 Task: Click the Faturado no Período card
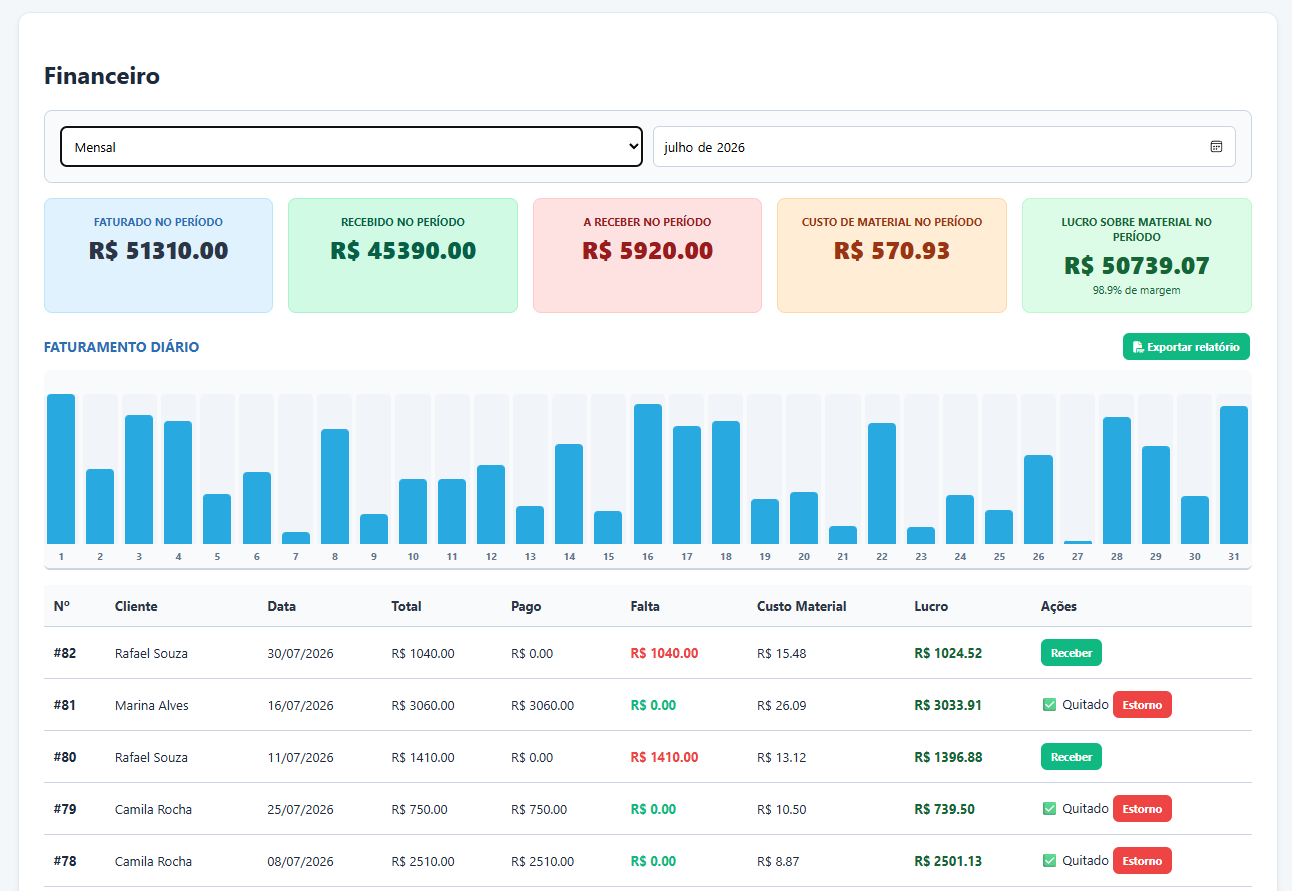click(158, 255)
